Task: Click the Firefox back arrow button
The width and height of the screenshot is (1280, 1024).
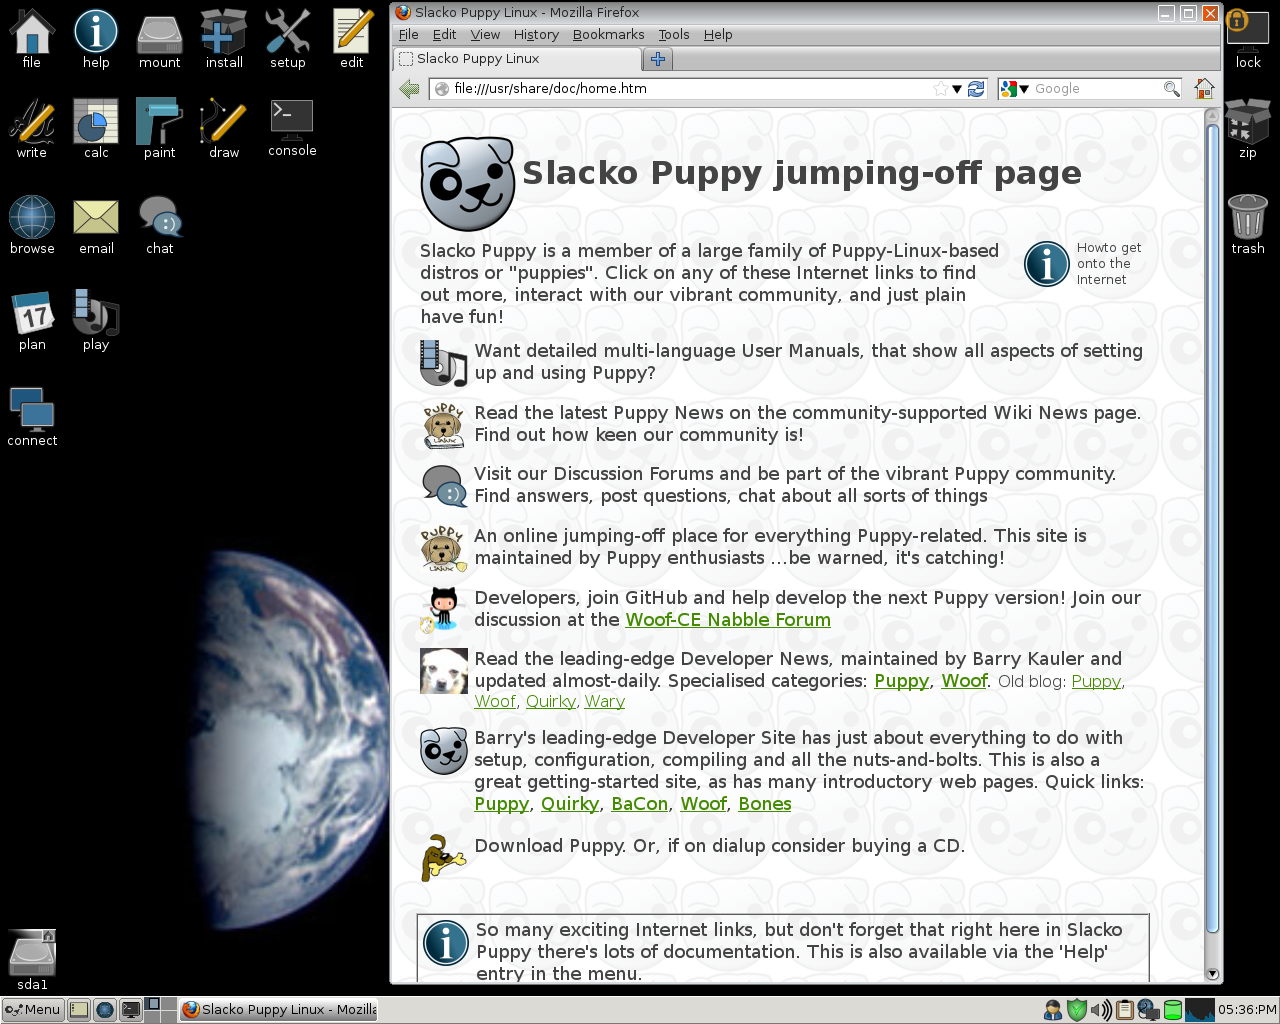Action: (x=408, y=89)
